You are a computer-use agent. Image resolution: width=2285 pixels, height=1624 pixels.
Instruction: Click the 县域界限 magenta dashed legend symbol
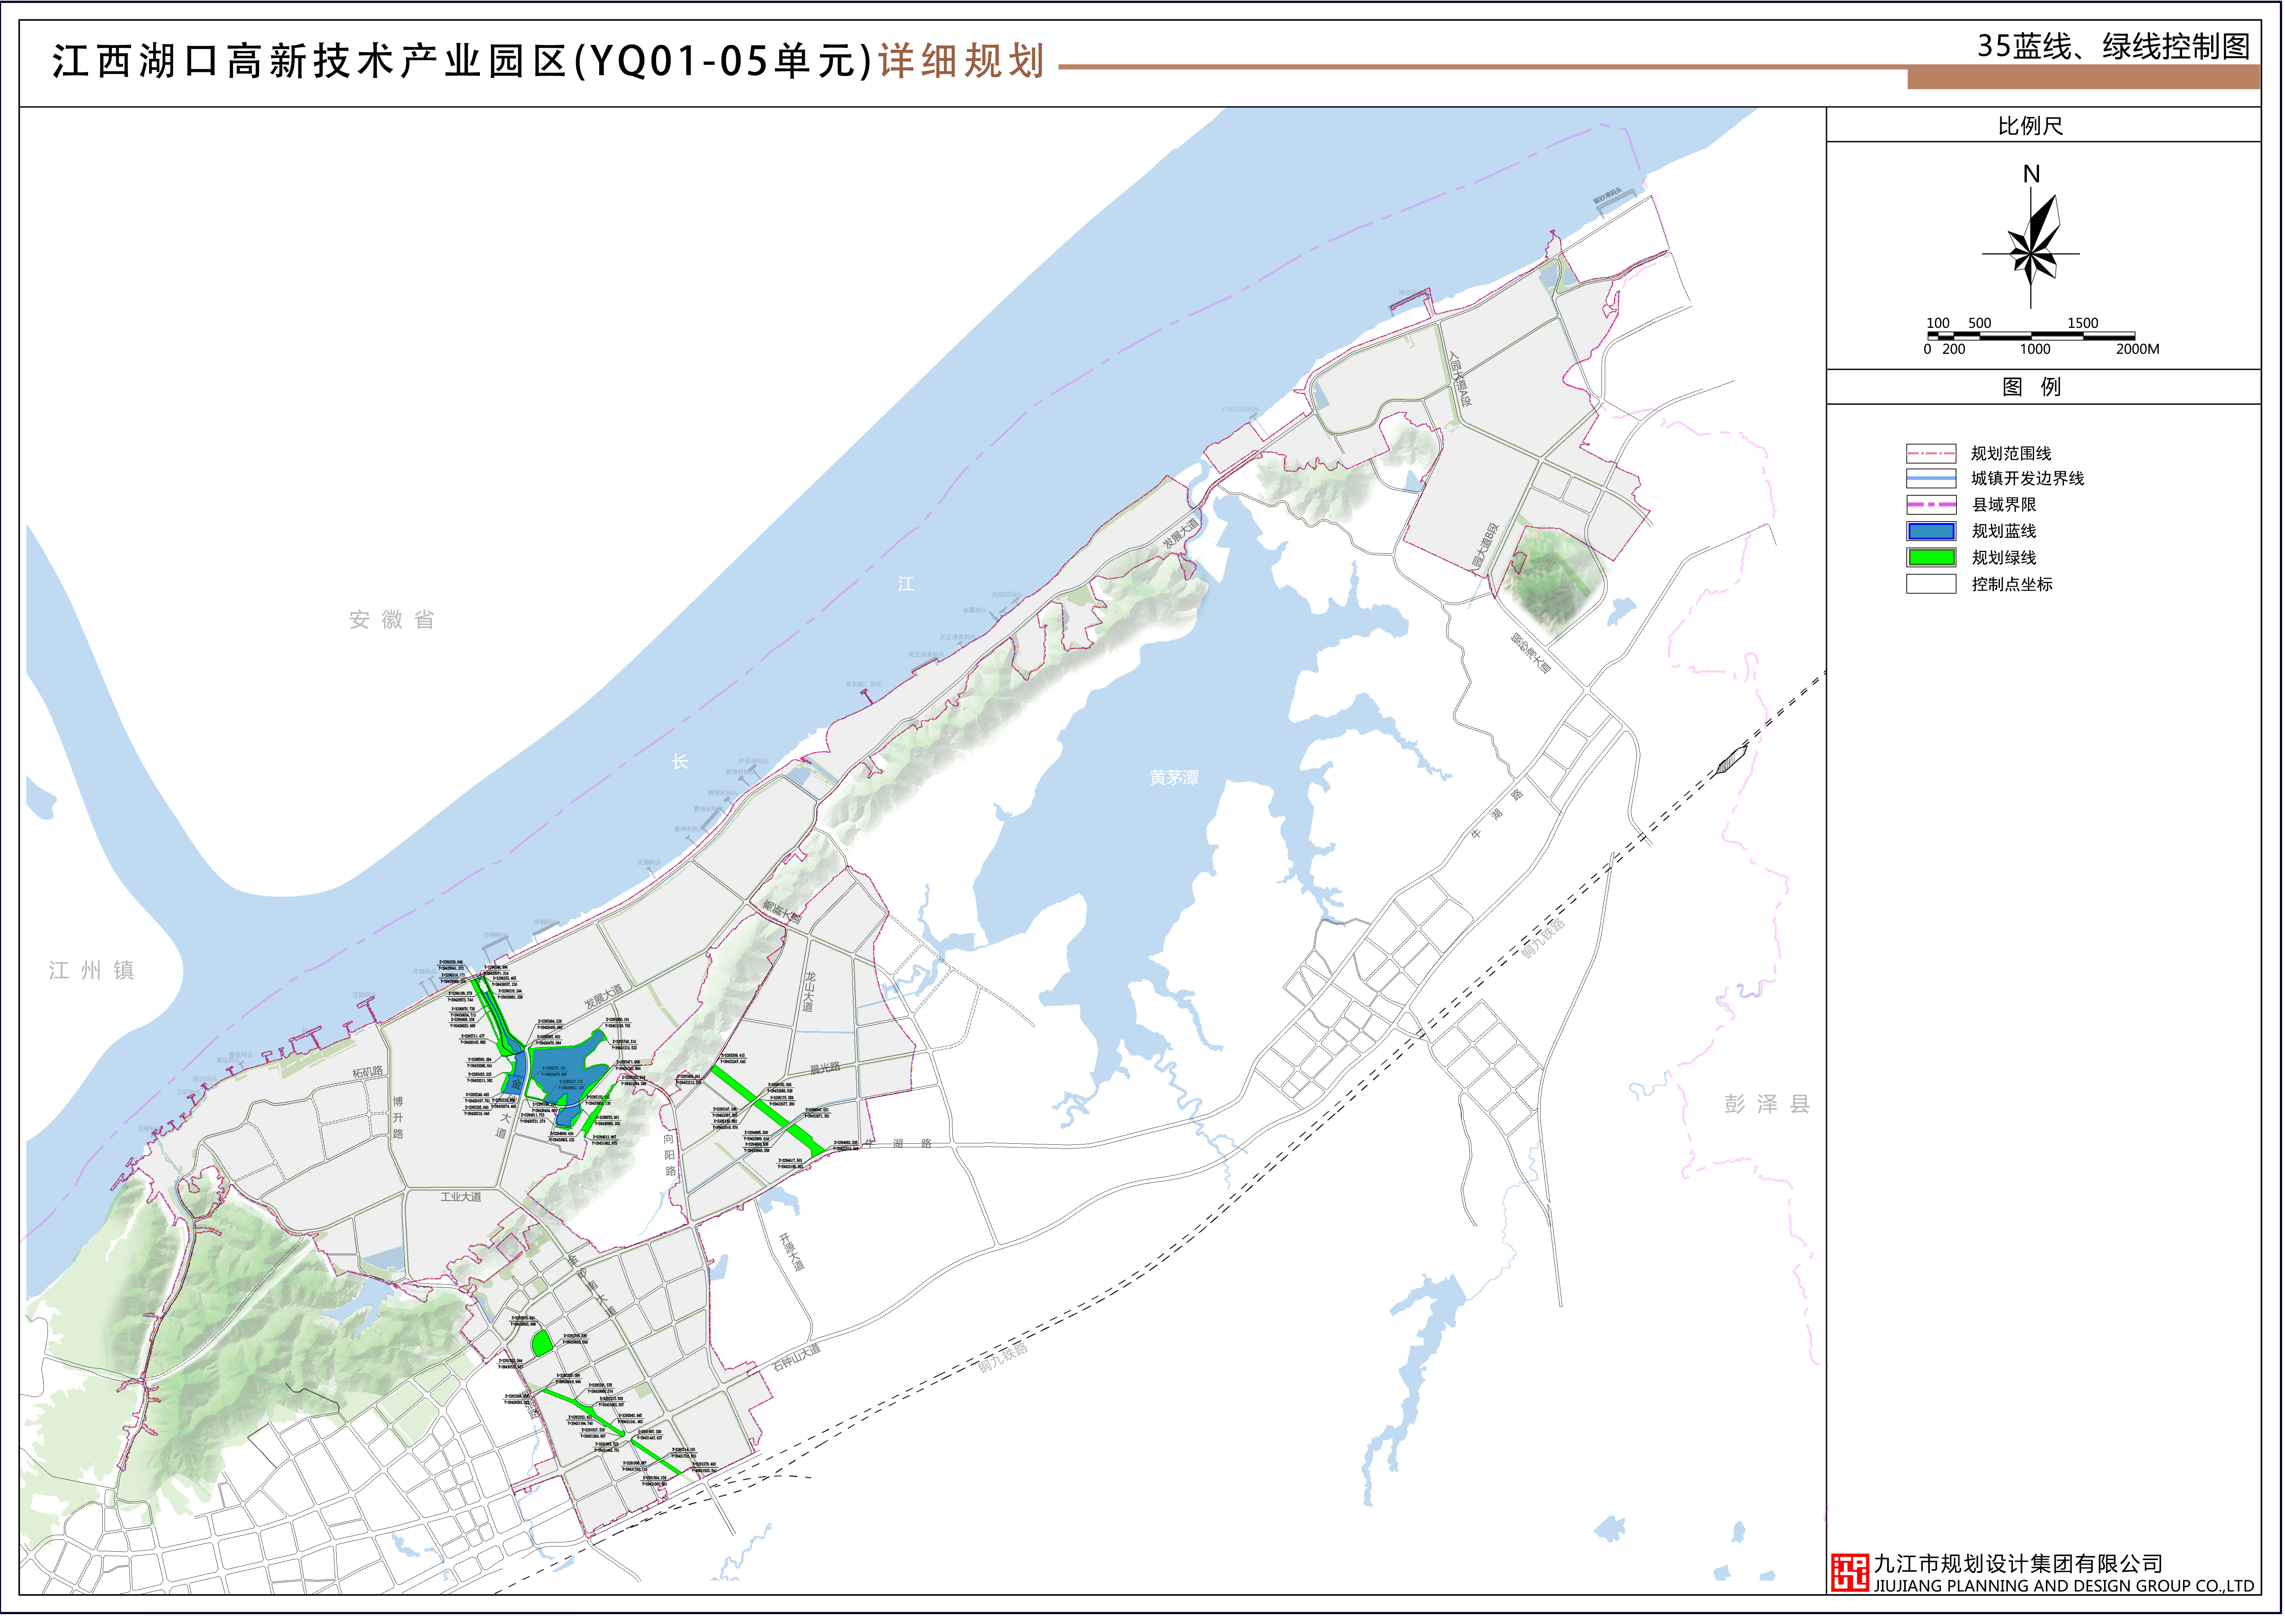1930,505
